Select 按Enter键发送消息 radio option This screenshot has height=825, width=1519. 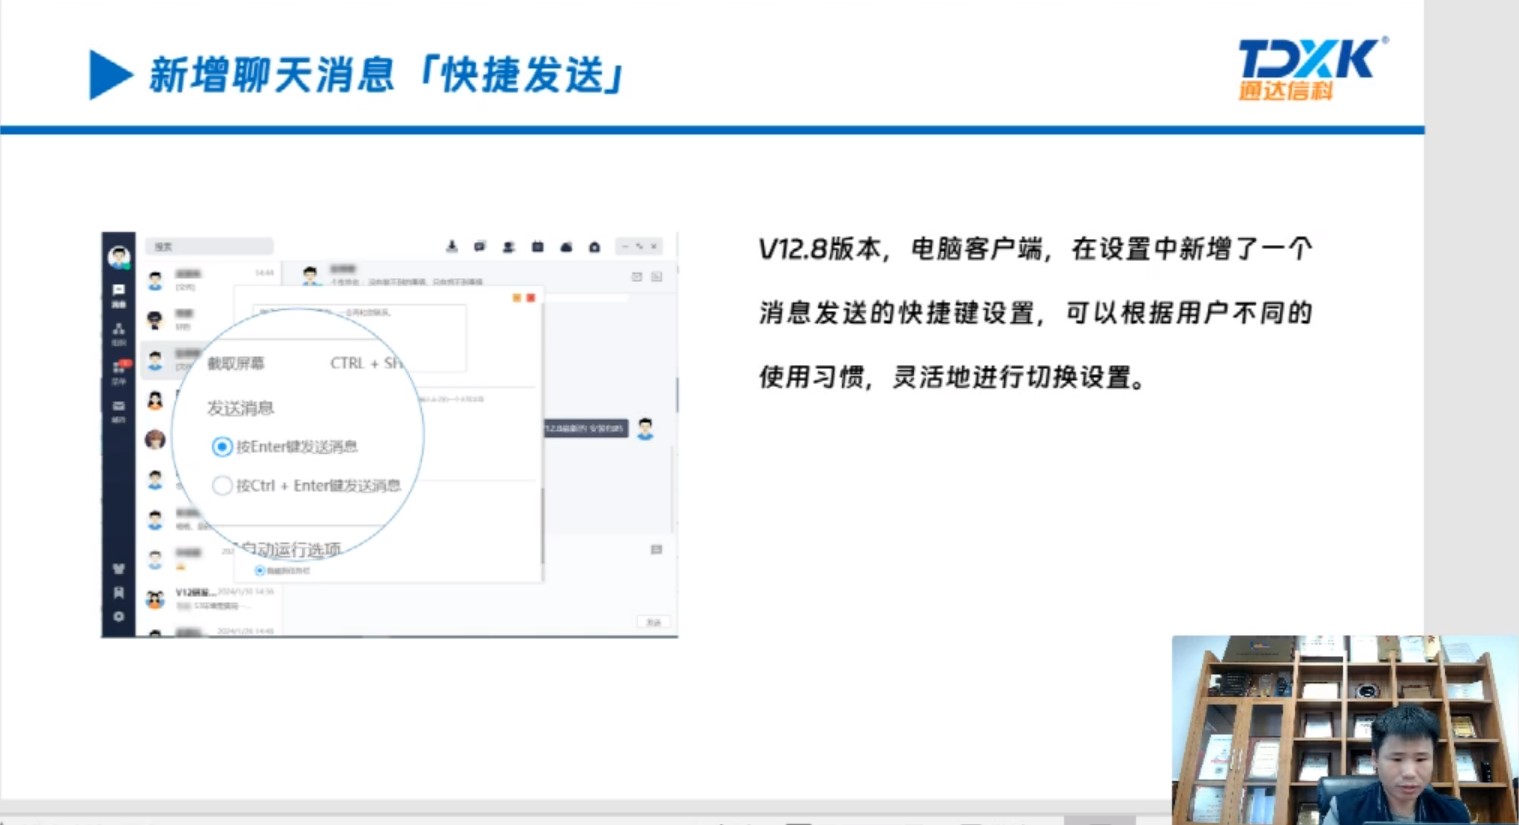[x=222, y=446]
